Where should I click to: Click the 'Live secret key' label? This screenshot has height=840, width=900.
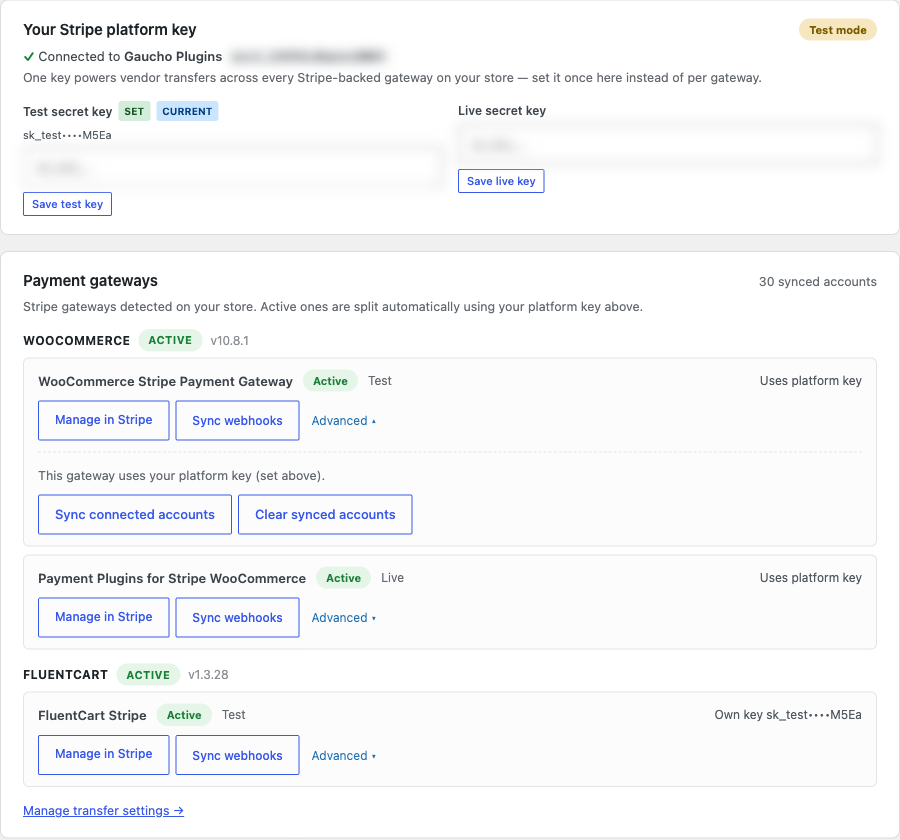pyautogui.click(x=502, y=110)
